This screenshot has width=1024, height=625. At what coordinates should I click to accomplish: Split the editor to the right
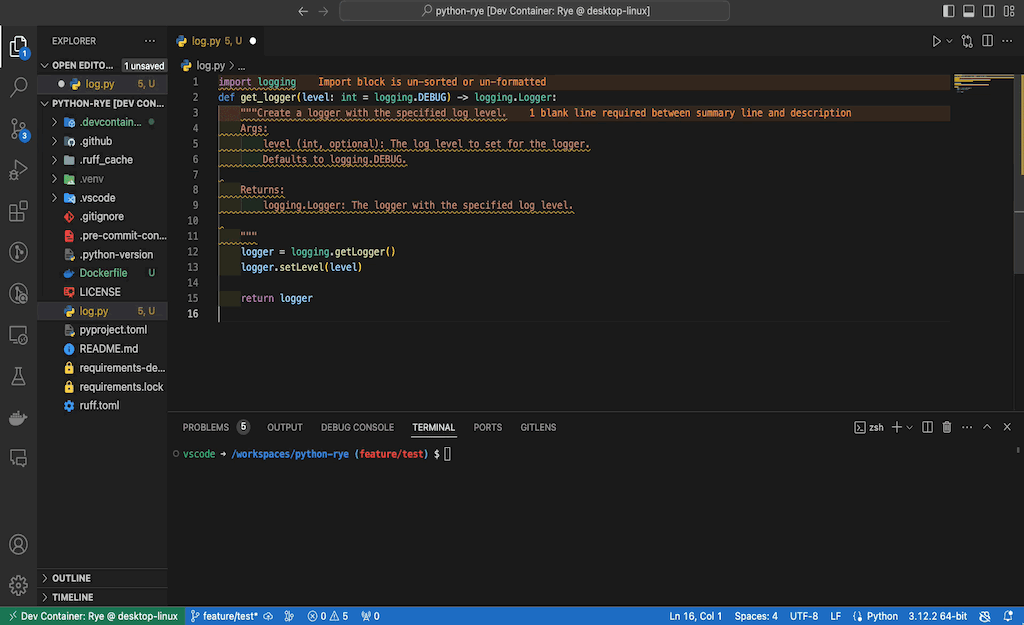tap(987, 41)
